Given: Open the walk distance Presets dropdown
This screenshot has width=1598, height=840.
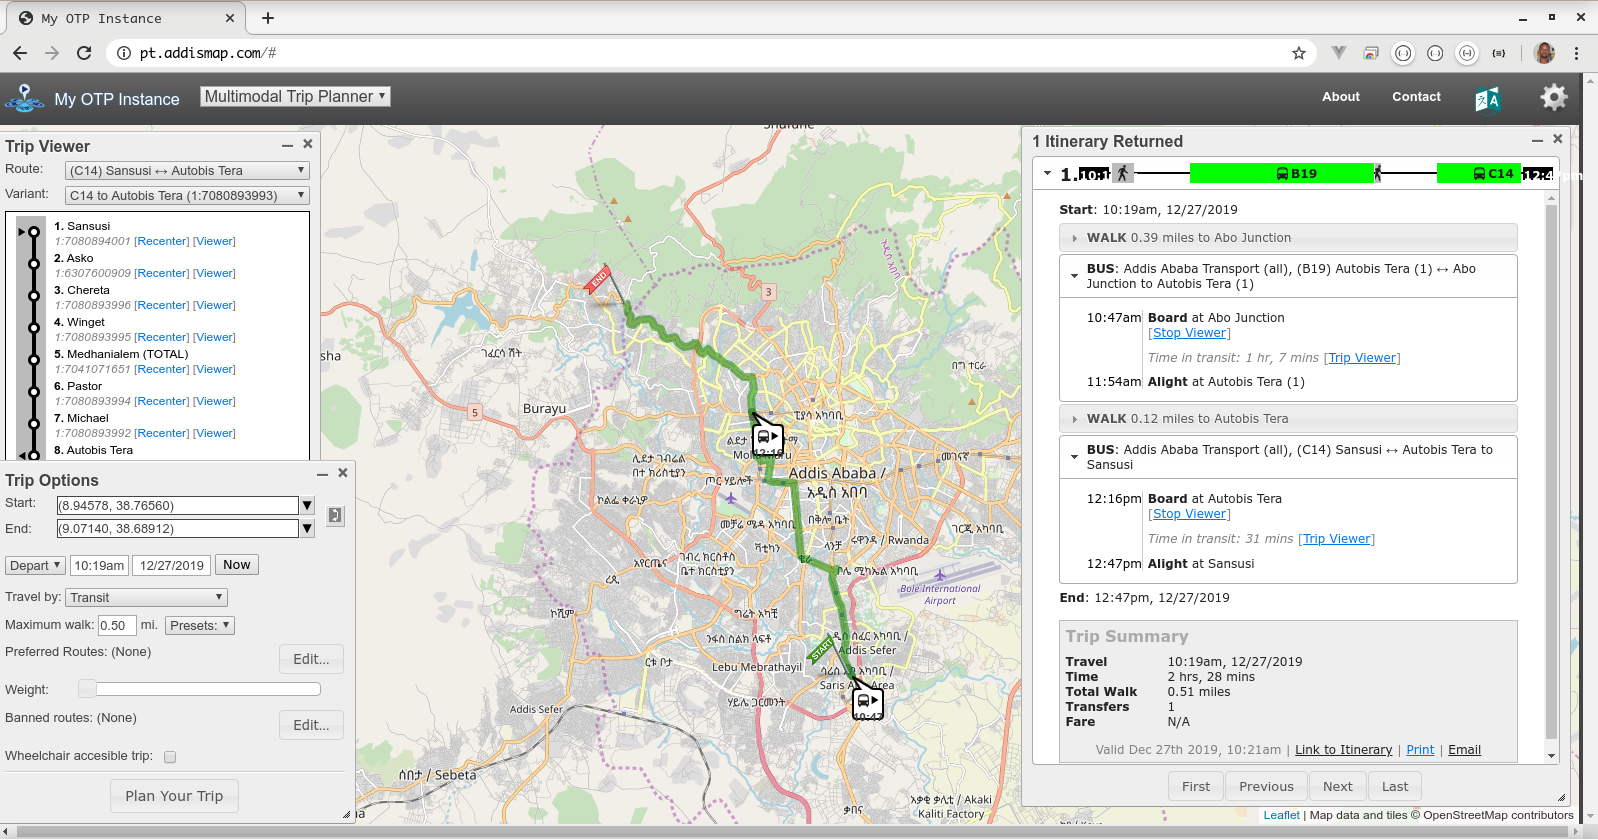Looking at the screenshot, I should pyautogui.click(x=200, y=625).
